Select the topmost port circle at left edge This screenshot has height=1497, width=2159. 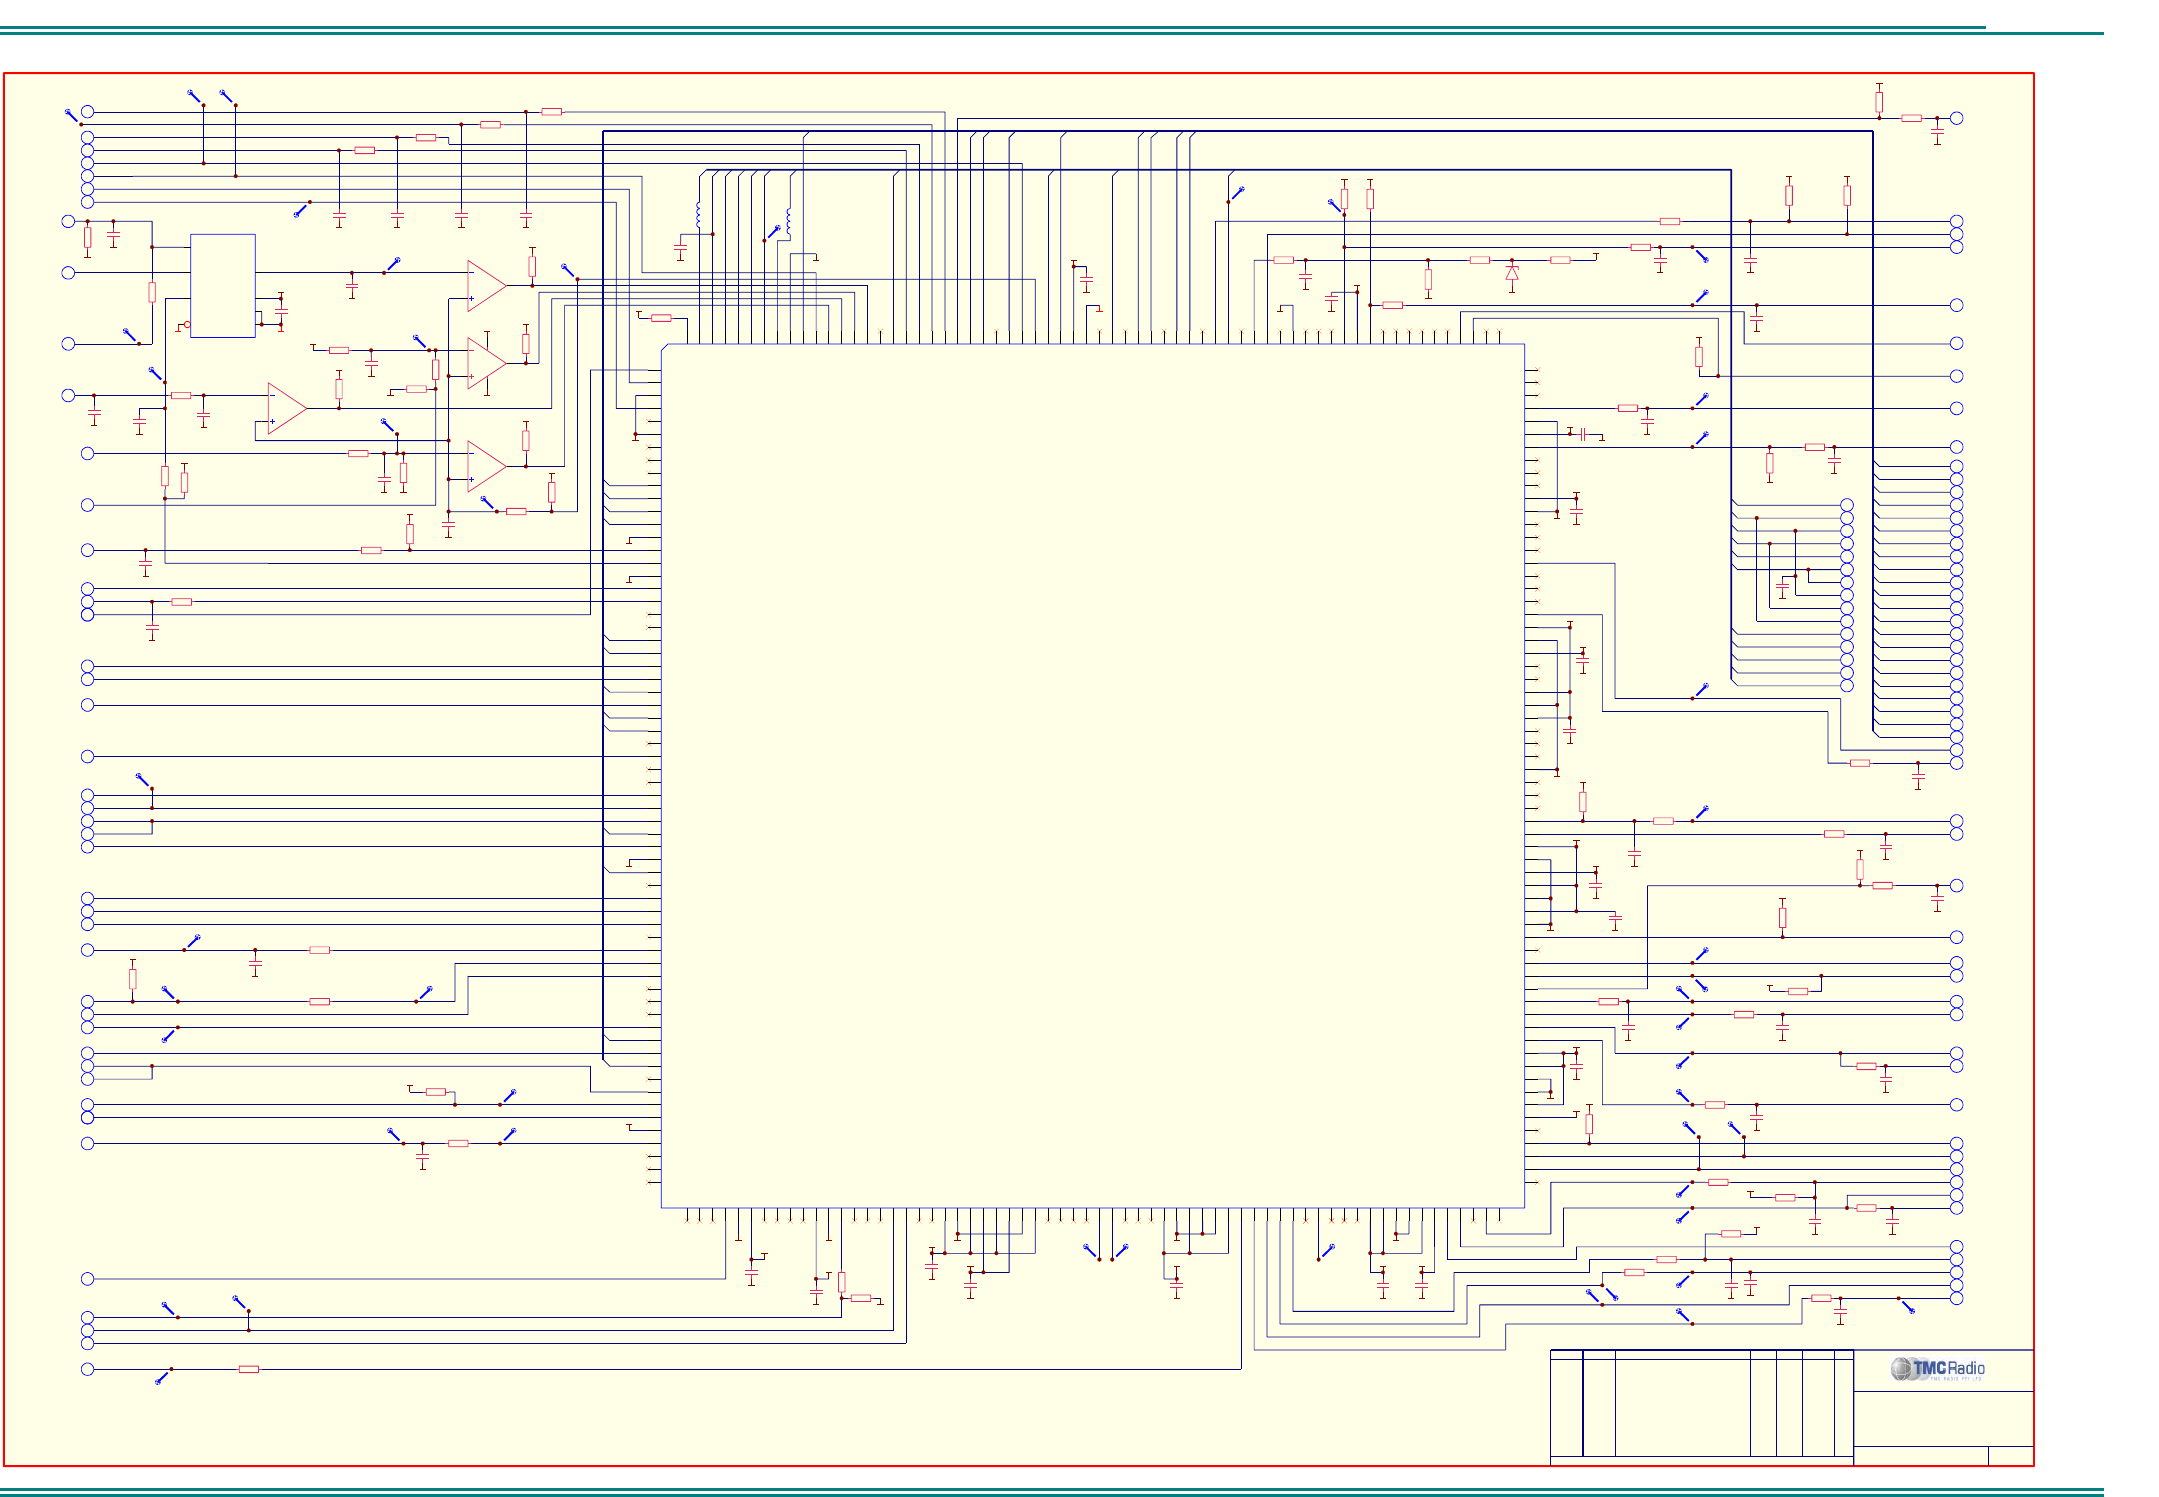coord(88,112)
